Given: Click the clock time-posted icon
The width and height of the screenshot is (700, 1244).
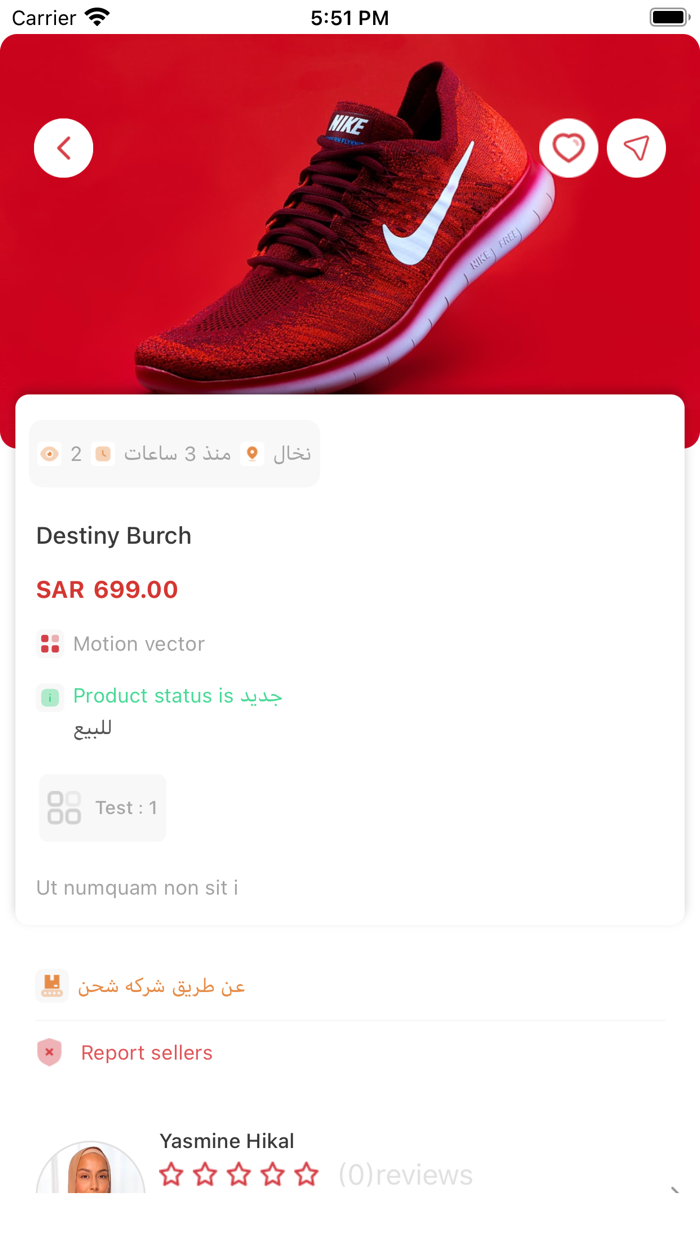Looking at the screenshot, I should [103, 454].
